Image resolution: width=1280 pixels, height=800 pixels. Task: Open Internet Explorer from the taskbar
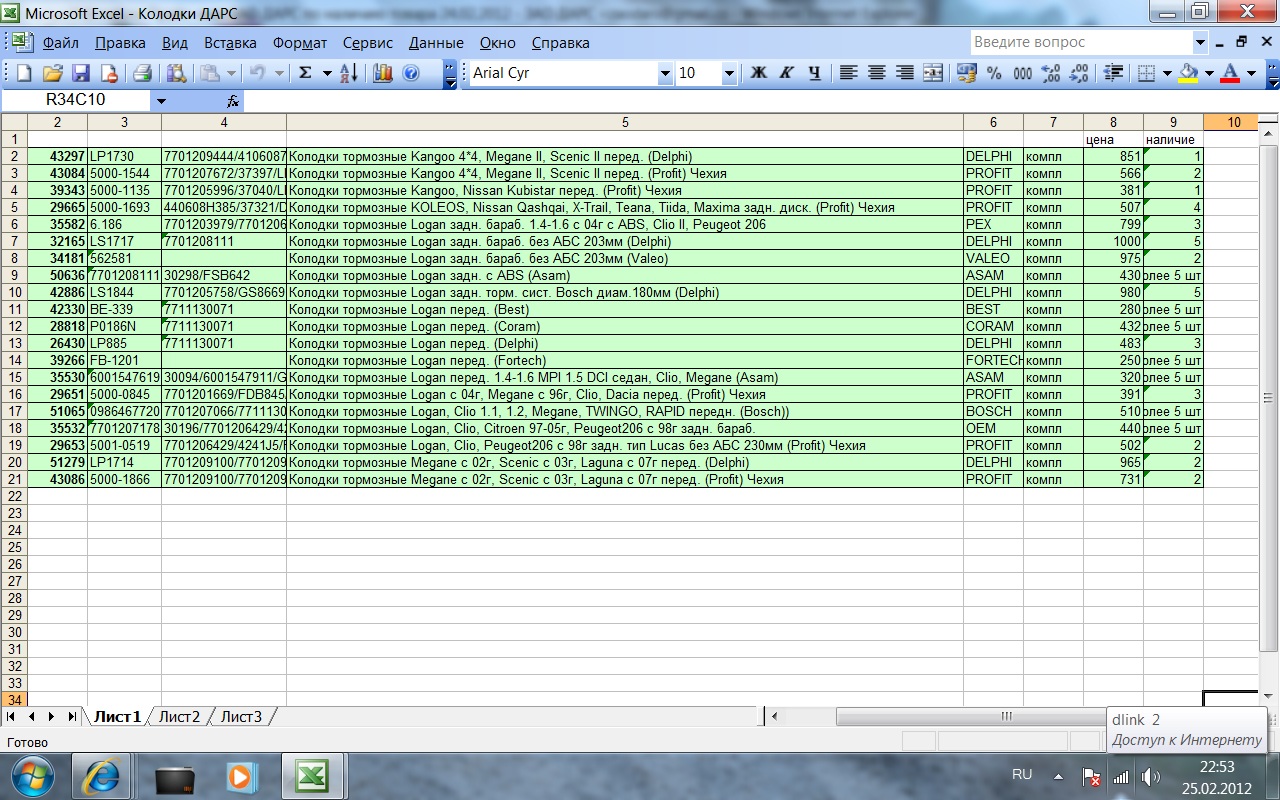pyautogui.click(x=101, y=775)
